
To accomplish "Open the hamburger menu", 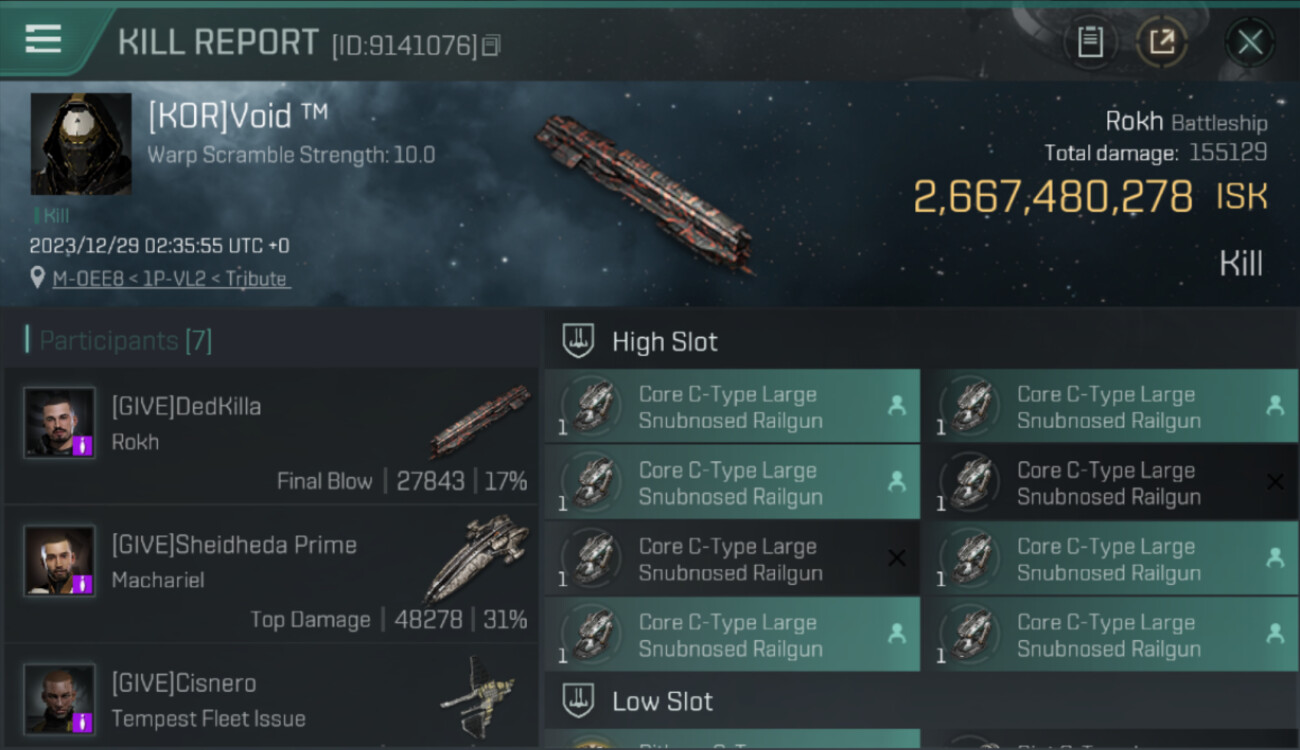I will coord(43,39).
